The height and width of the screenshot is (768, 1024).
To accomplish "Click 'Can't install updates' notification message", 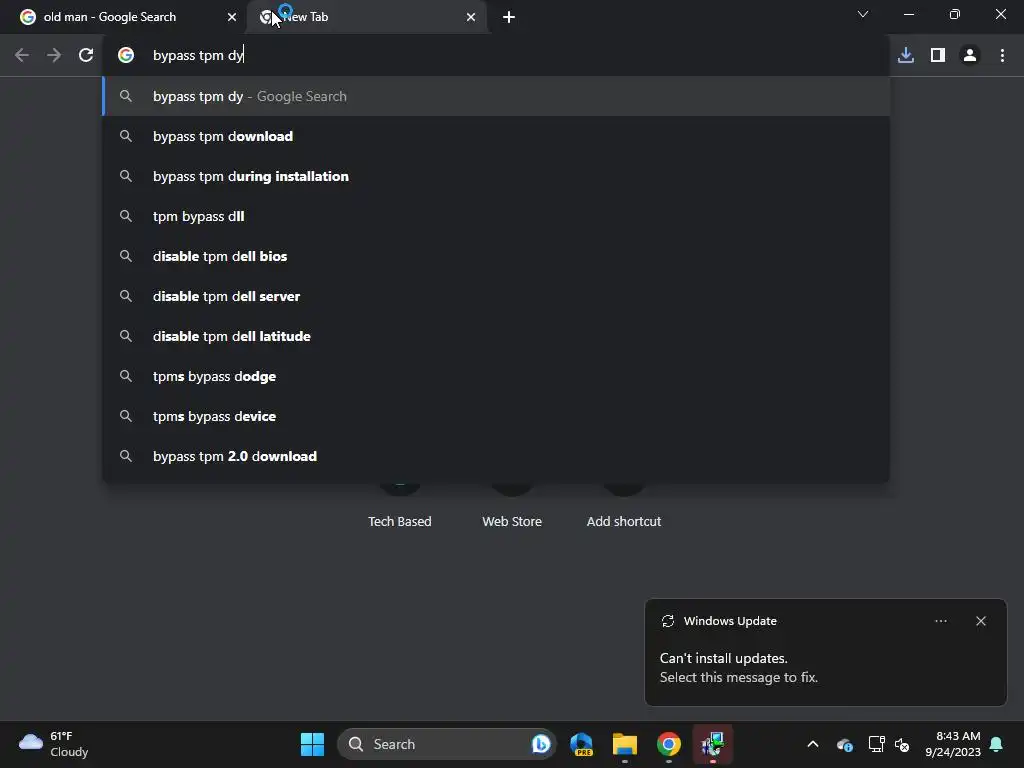I will pos(738,667).
